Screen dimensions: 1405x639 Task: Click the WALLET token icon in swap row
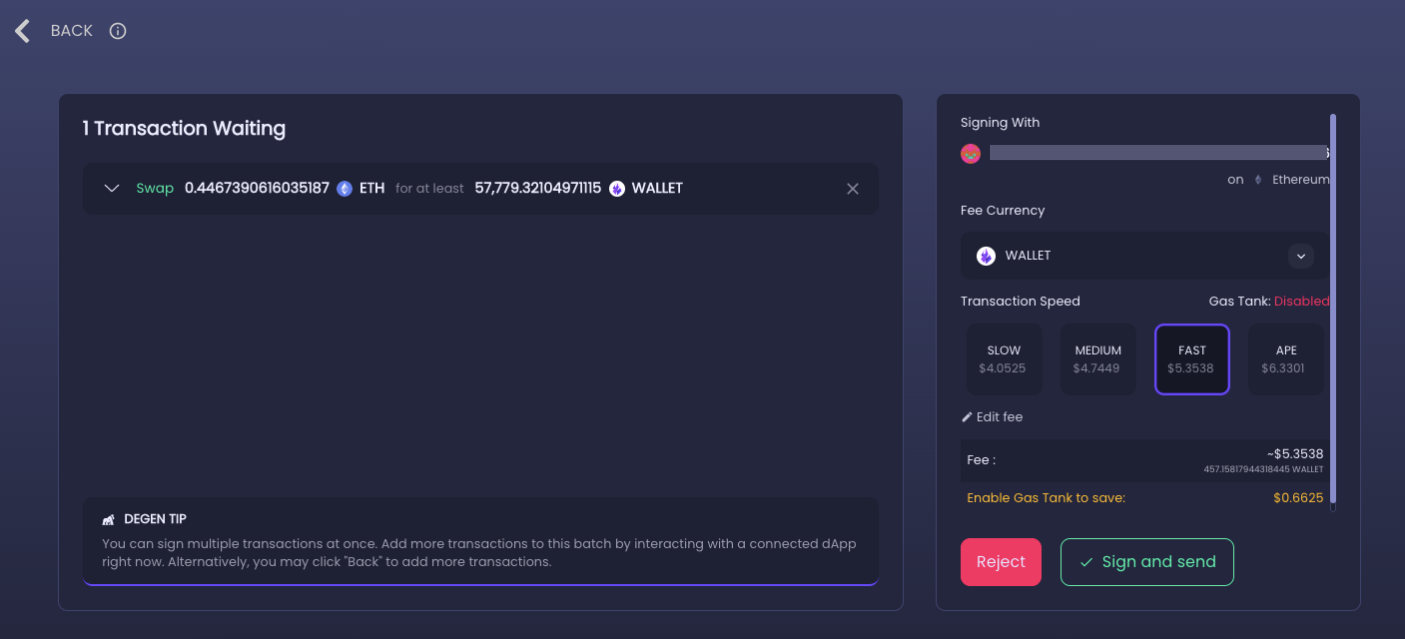(617, 188)
